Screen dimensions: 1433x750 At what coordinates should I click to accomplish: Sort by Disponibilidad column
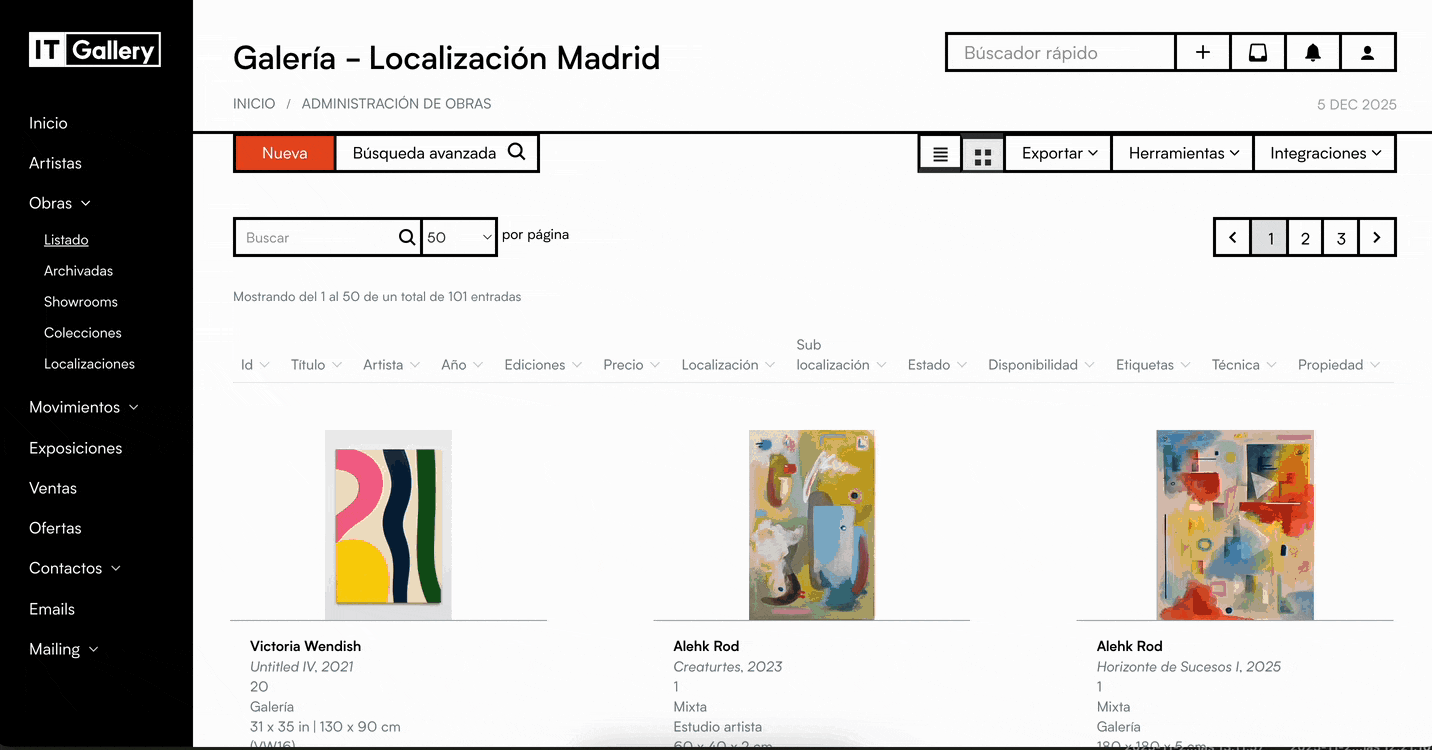(1041, 365)
